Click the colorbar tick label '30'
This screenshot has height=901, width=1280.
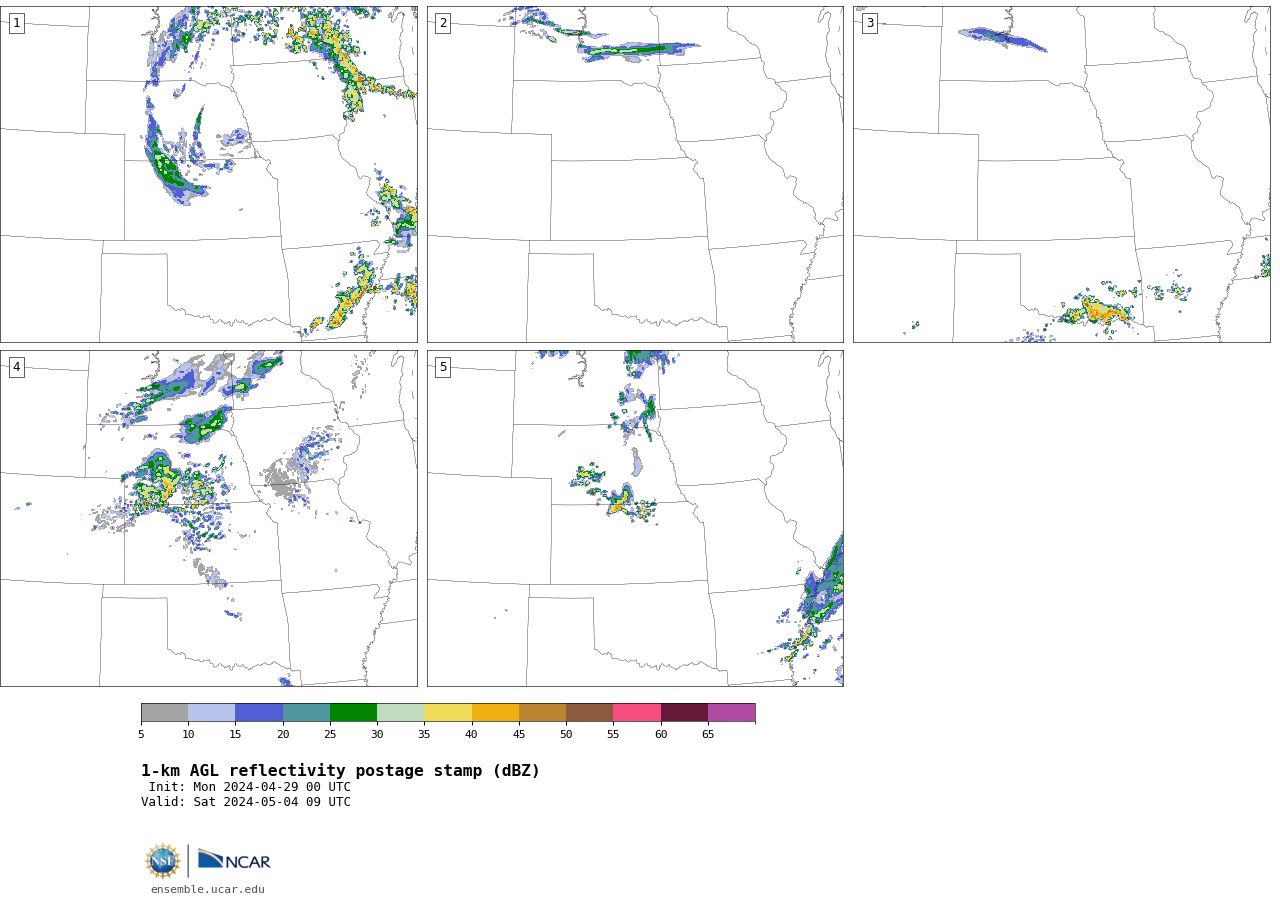pos(377,735)
